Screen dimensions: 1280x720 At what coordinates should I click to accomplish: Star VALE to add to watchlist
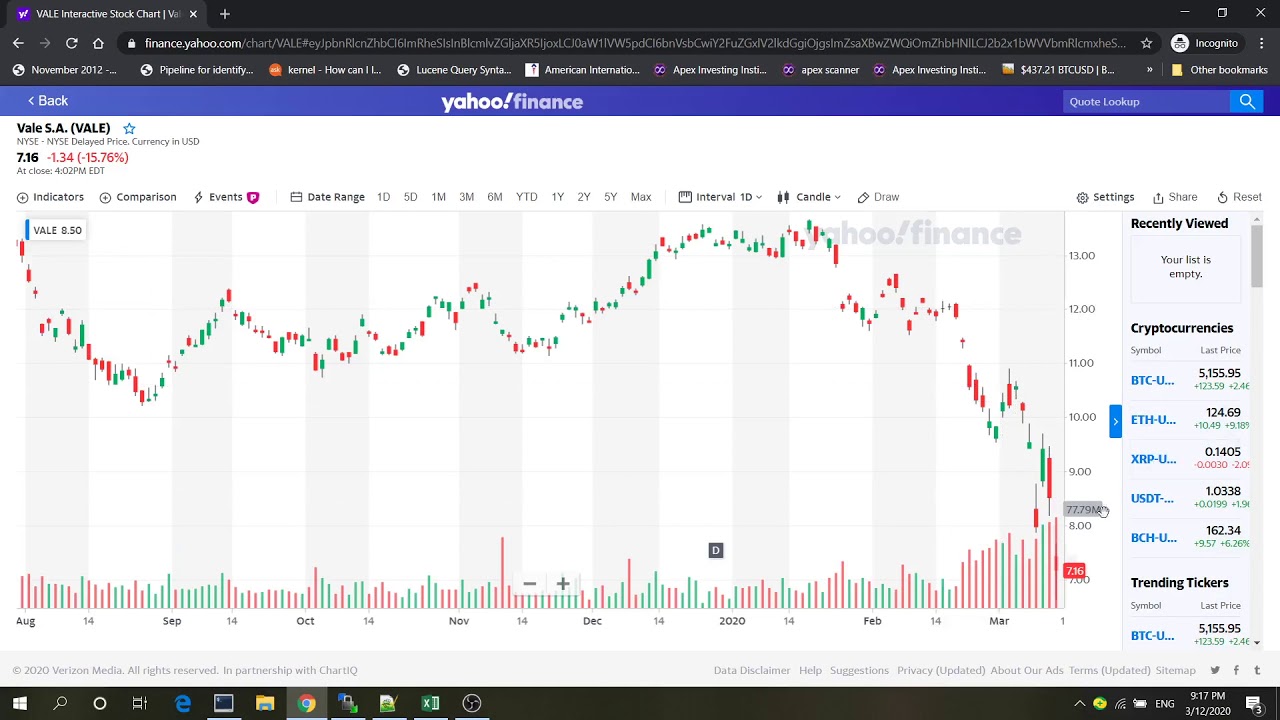tap(129, 128)
